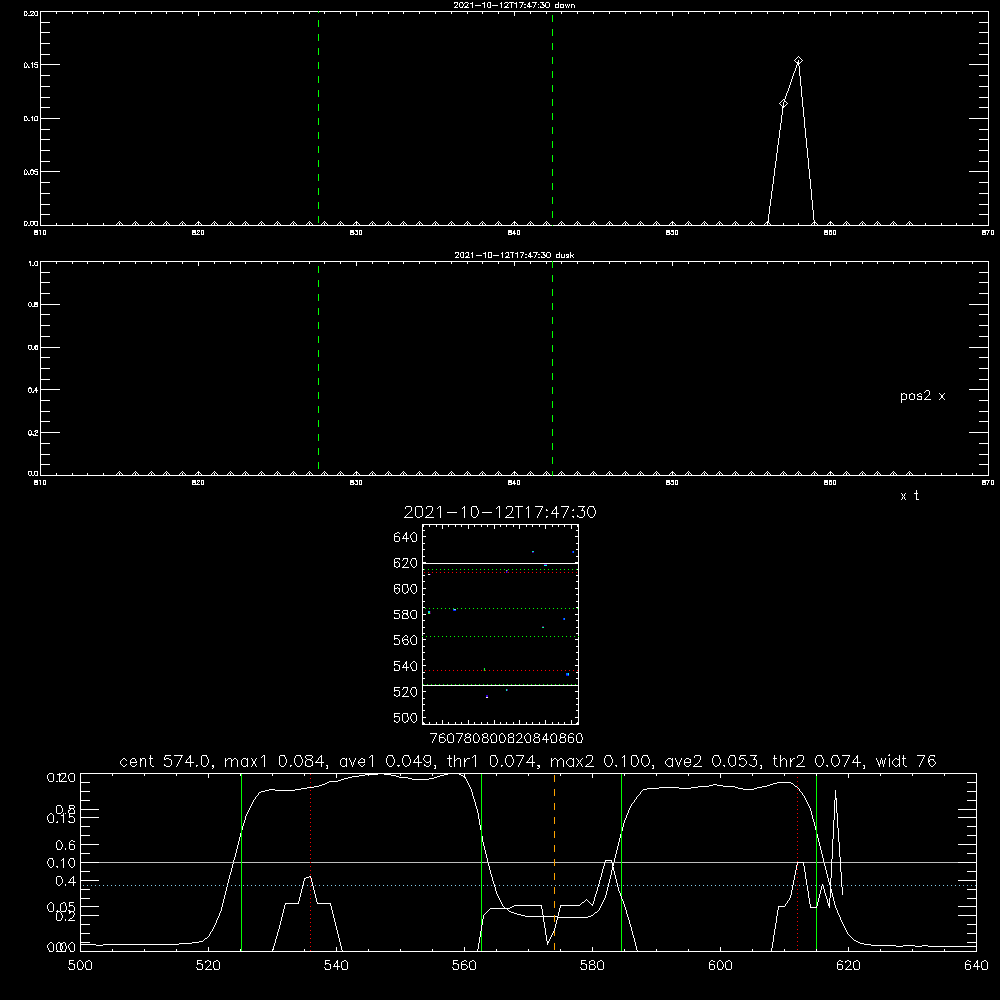Click the green vertical line near 525 in bottom plot
Image resolution: width=1000 pixels, height=1000 pixels.
(241, 862)
